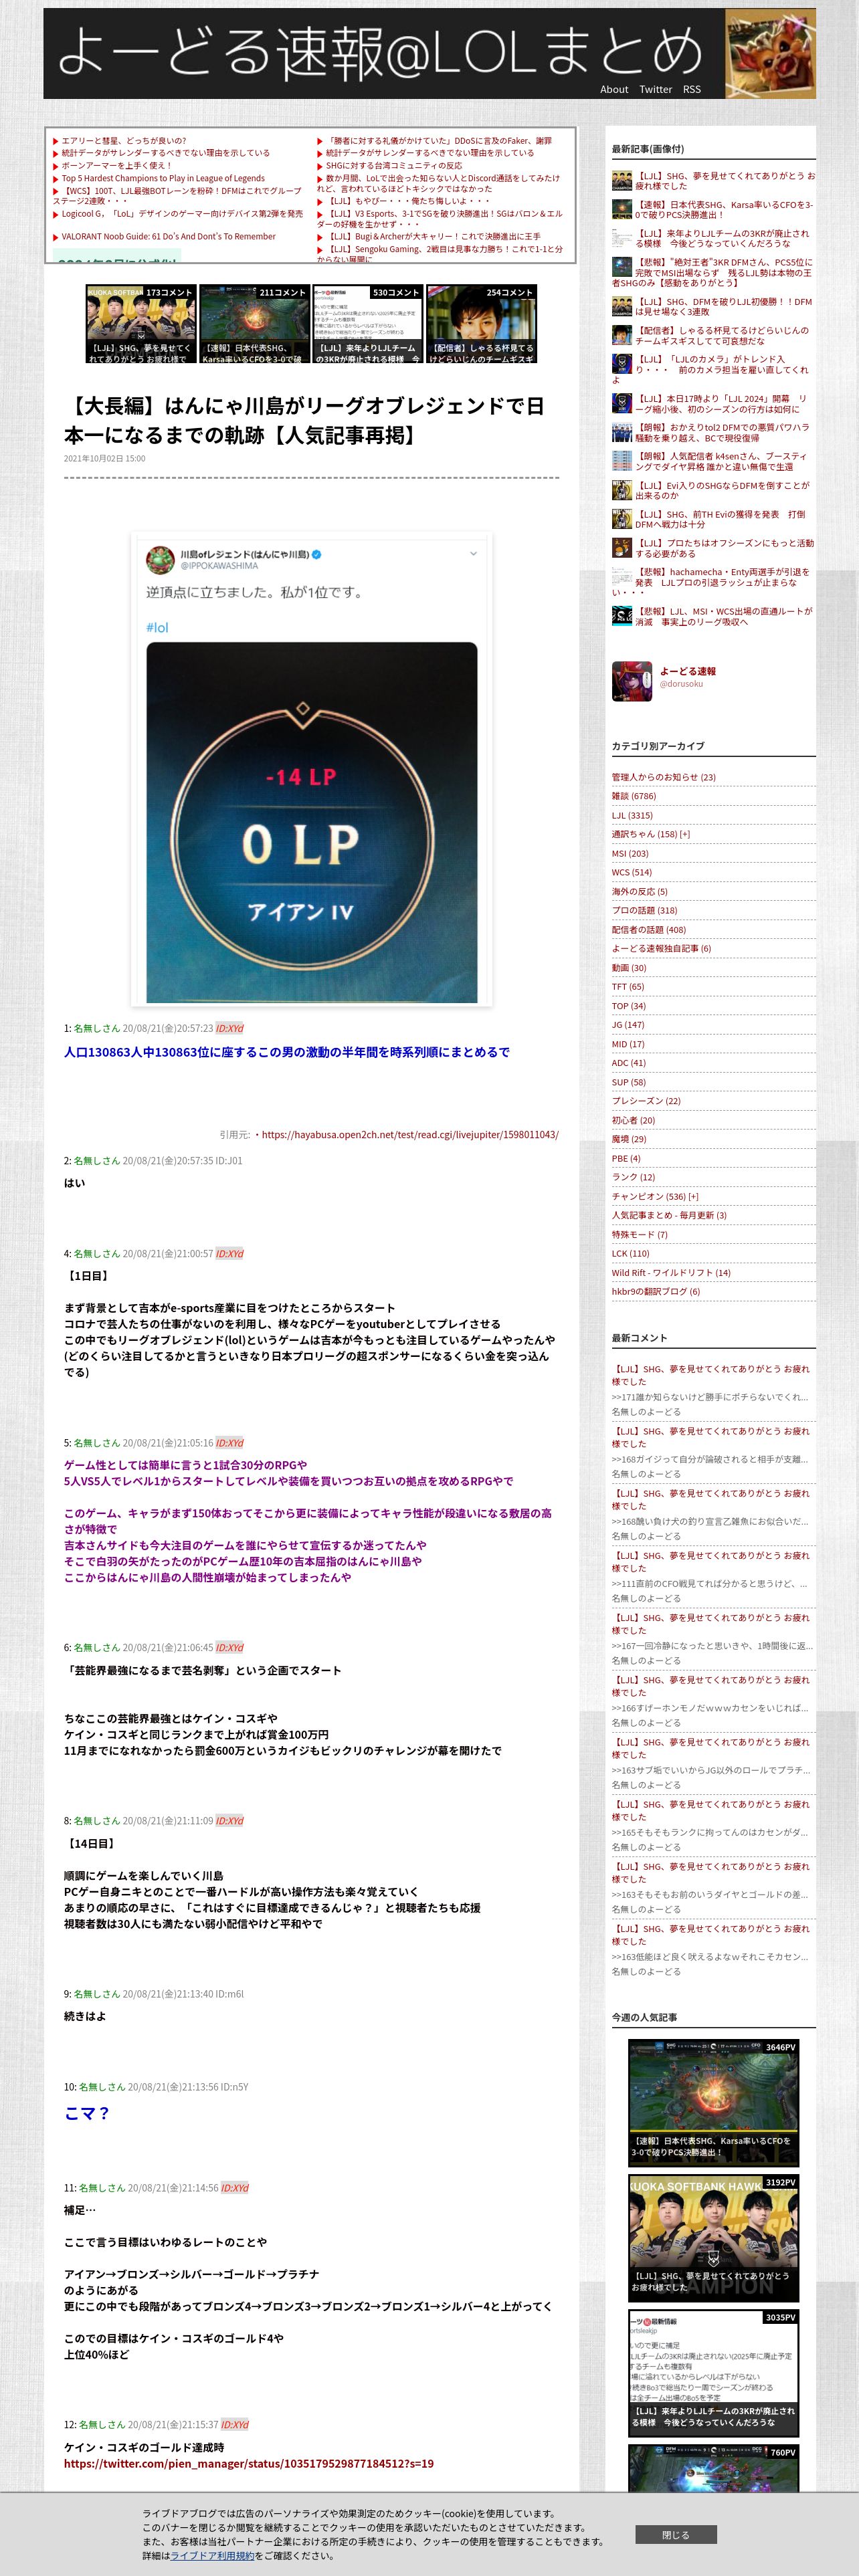Open the 760PV popular article thumbnail
Image resolution: width=859 pixels, height=2576 pixels.
click(x=713, y=2469)
